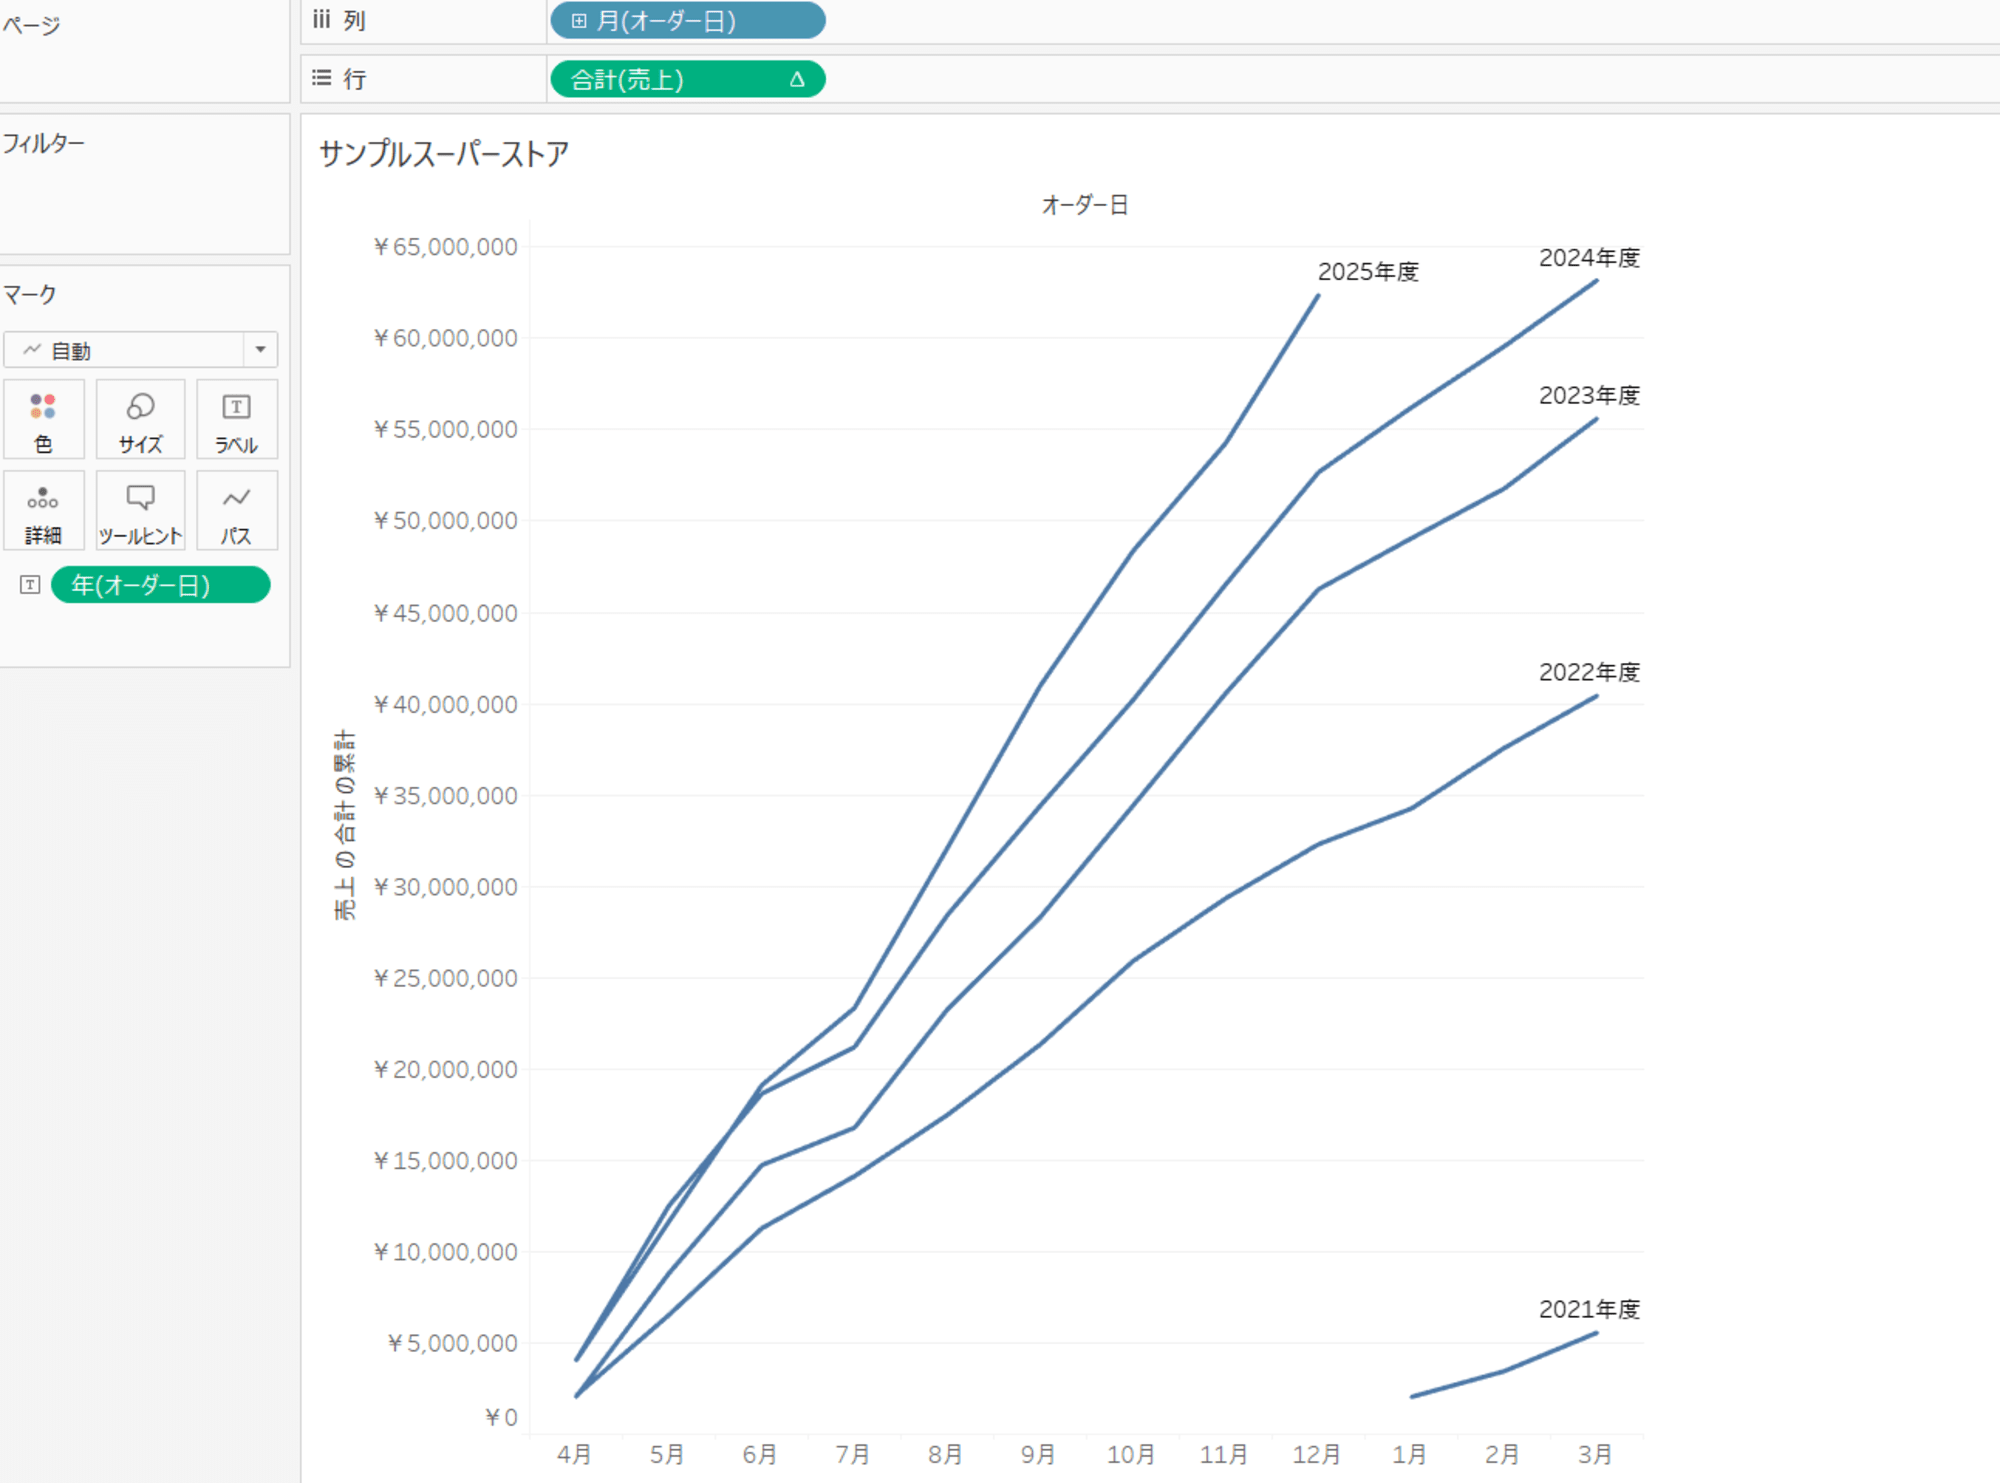Open the Size (サイズ) marks card
The width and height of the screenshot is (2000, 1483).
point(140,420)
